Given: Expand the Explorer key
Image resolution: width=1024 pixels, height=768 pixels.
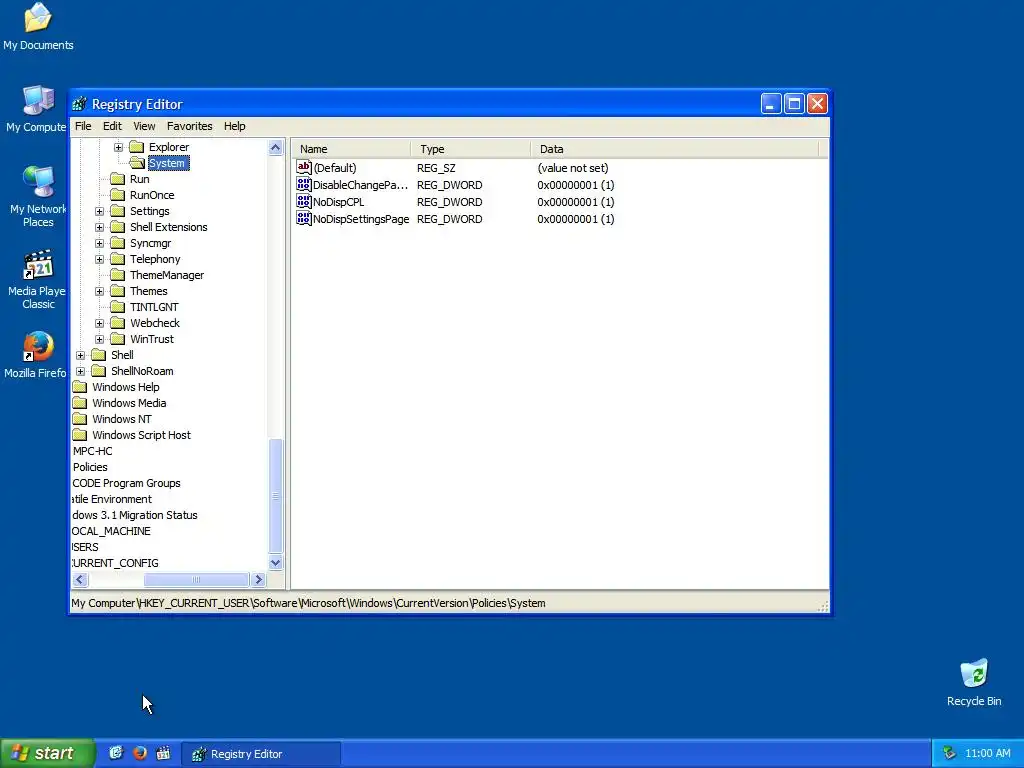Looking at the screenshot, I should [118, 147].
